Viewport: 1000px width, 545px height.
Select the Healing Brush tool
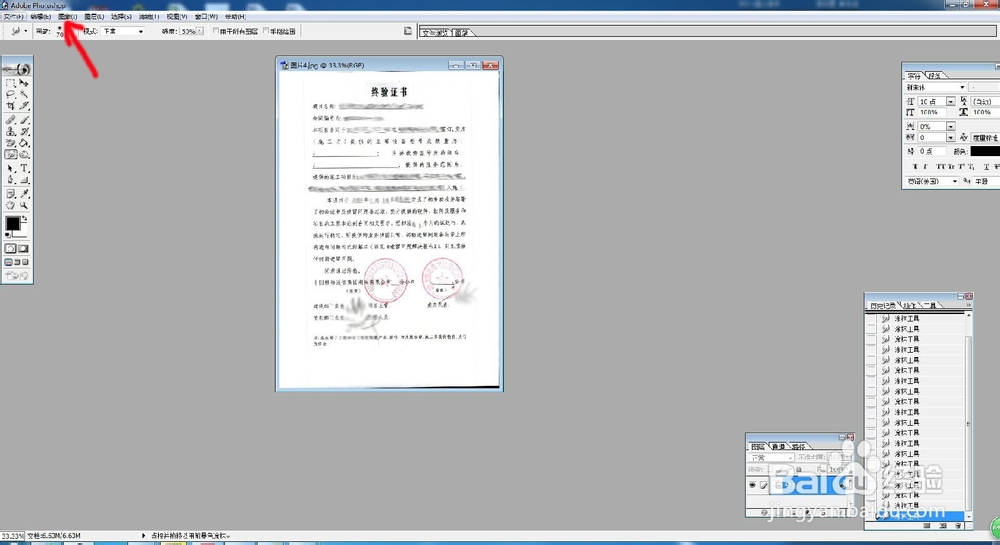[10, 120]
